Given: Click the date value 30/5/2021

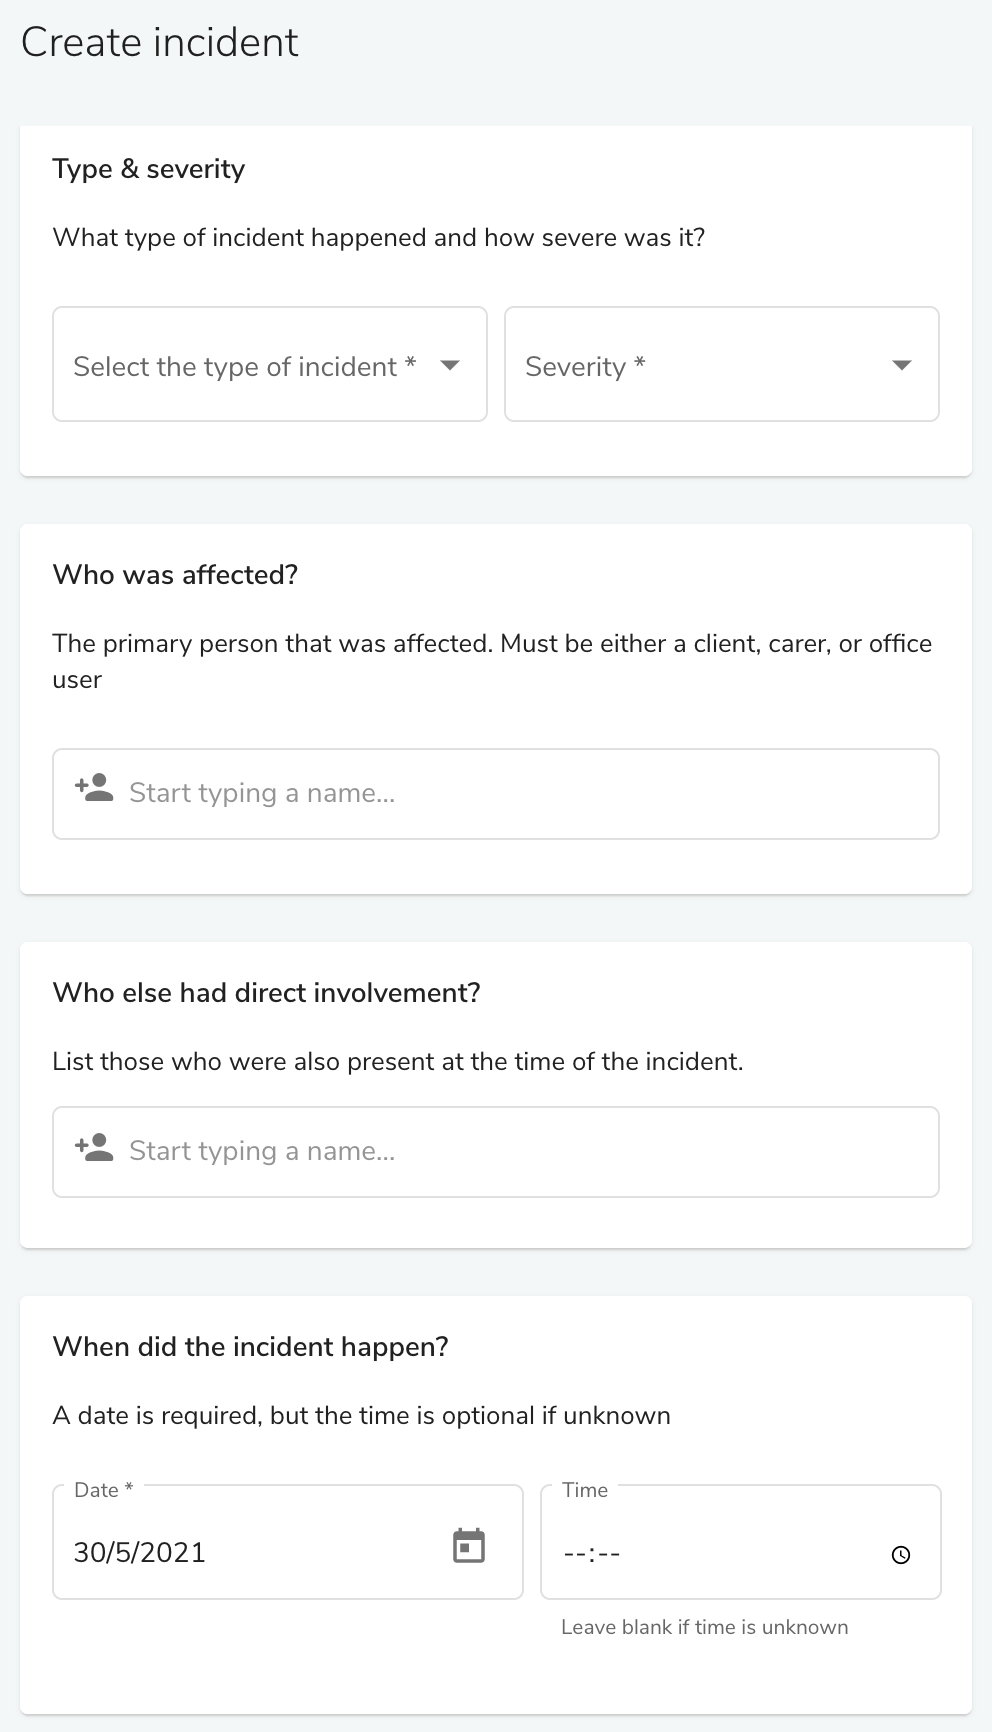Looking at the screenshot, I should point(140,1552).
